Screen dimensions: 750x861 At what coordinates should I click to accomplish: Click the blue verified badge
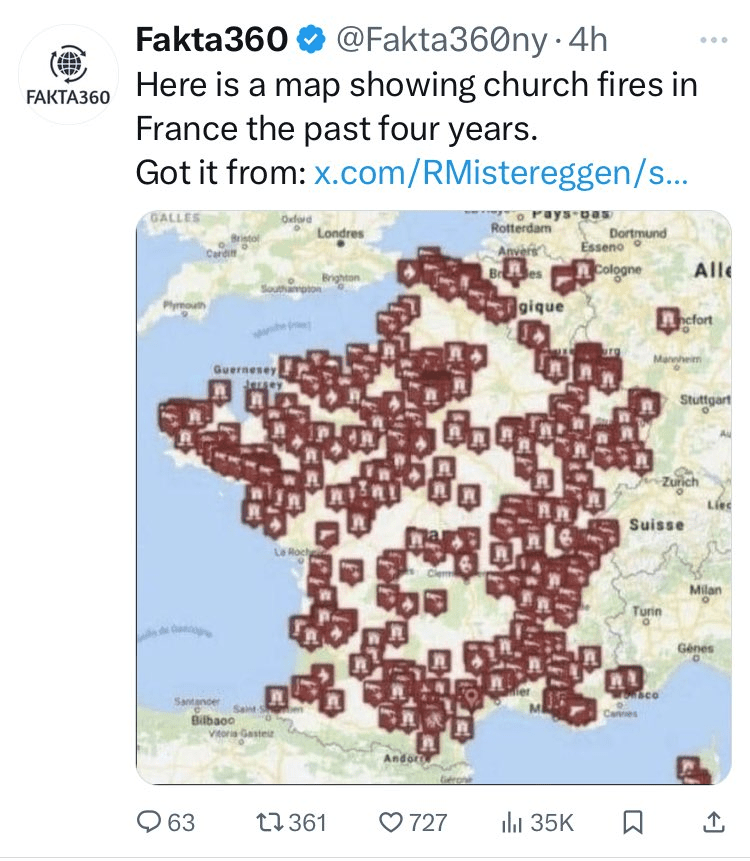tap(312, 41)
